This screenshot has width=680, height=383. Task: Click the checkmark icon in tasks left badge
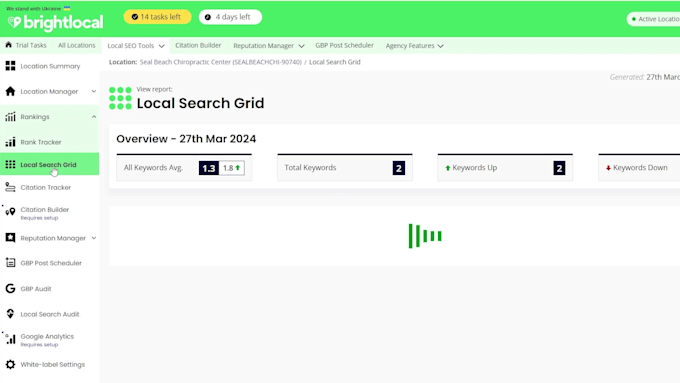134,17
